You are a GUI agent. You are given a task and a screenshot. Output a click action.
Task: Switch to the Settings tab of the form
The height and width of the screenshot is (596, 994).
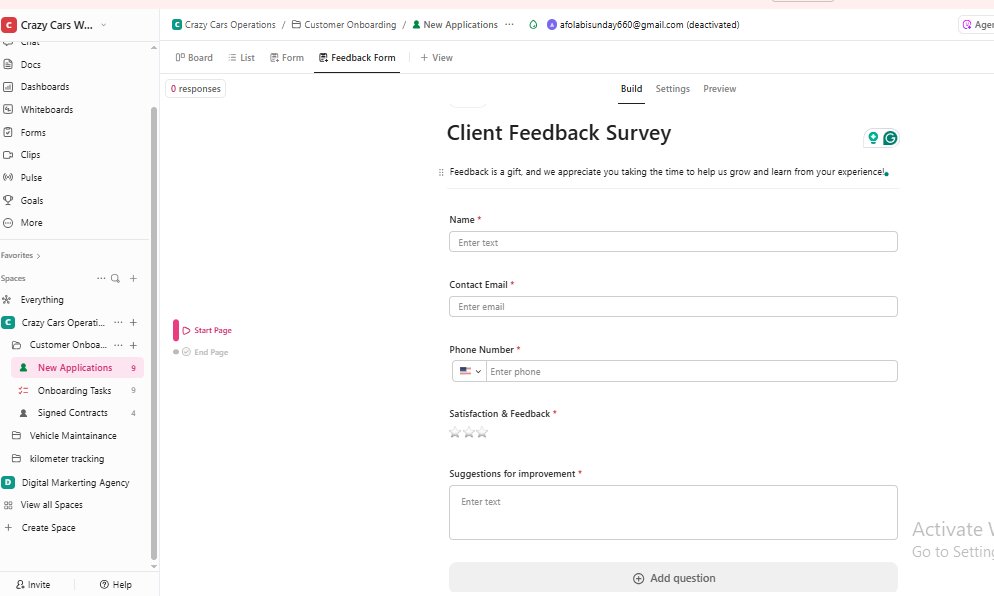tap(672, 89)
